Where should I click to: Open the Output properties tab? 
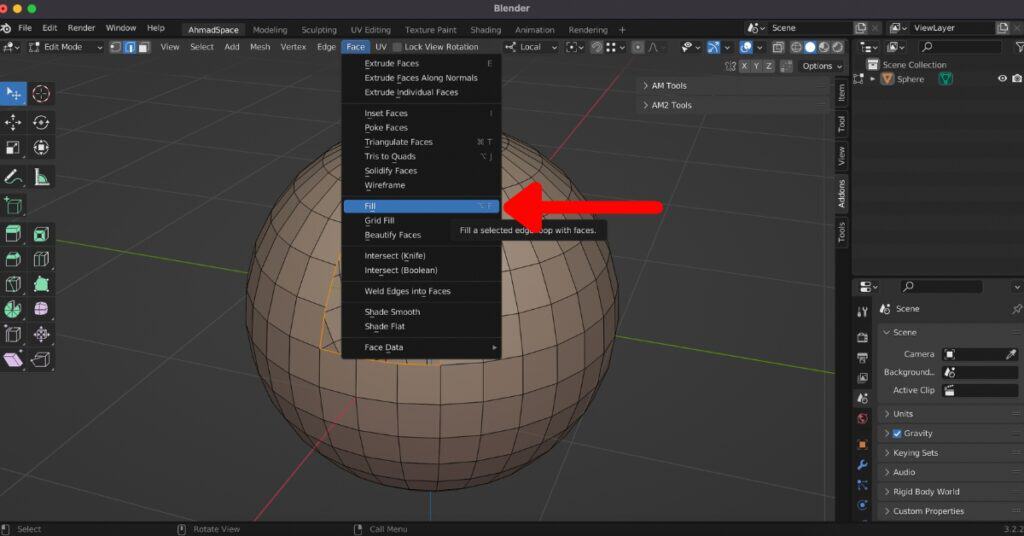(x=862, y=358)
